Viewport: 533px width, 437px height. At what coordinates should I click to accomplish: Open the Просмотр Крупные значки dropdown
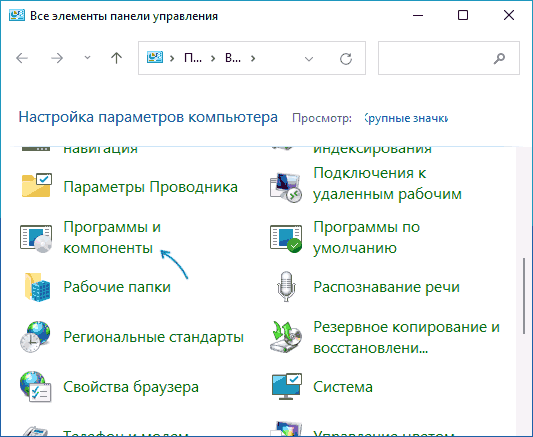(x=406, y=118)
